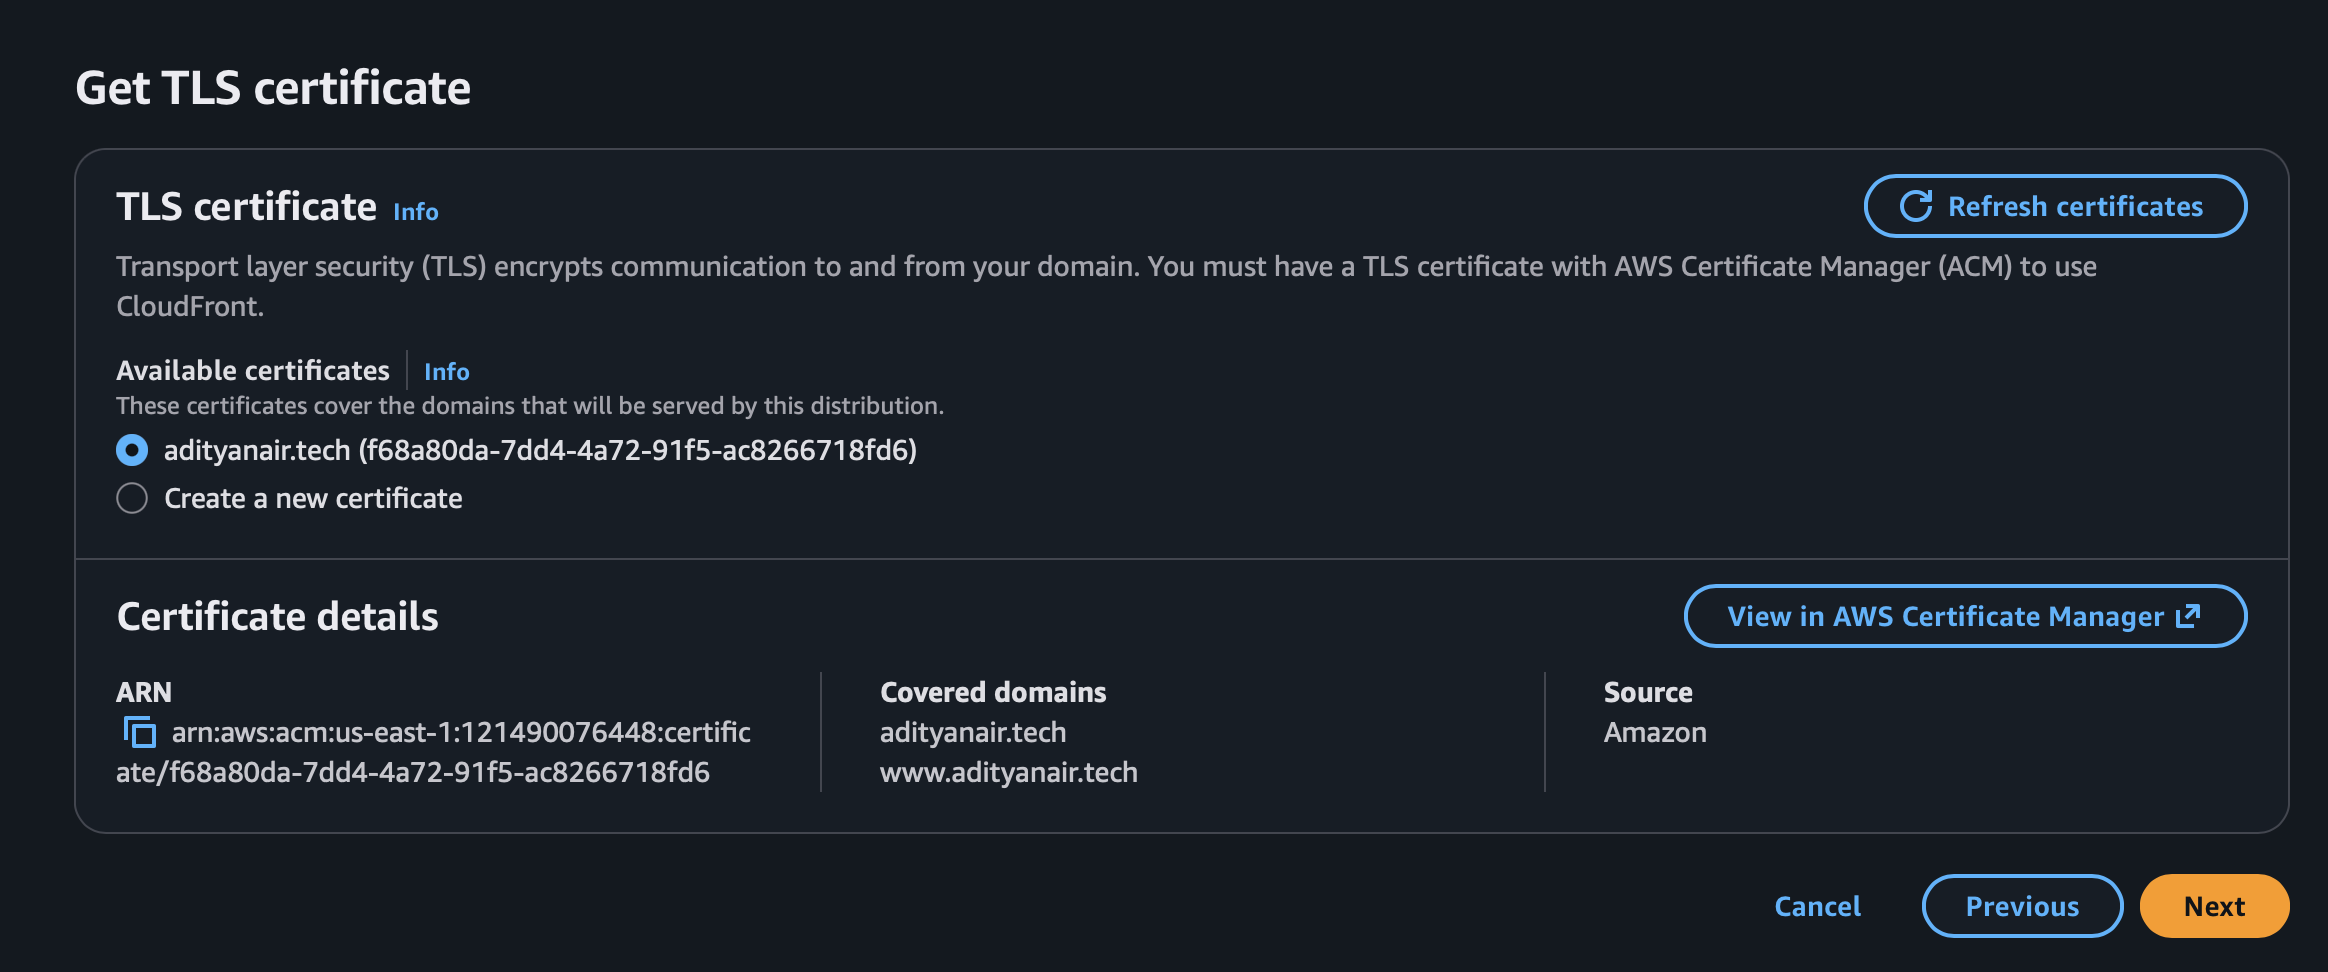The height and width of the screenshot is (972, 2328).
Task: Select the adityanair.tech certificate radio button
Action: [x=132, y=451]
